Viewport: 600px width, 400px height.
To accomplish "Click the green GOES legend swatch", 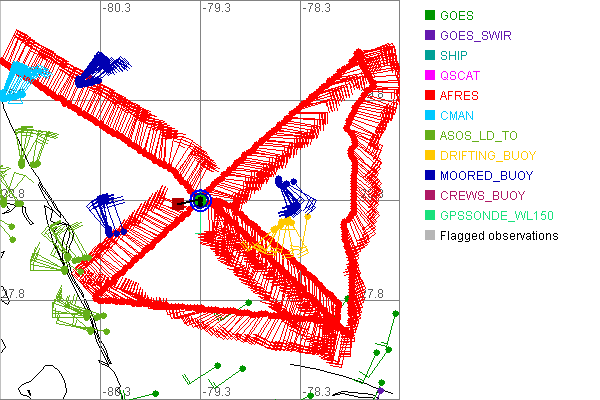I will [430, 16].
